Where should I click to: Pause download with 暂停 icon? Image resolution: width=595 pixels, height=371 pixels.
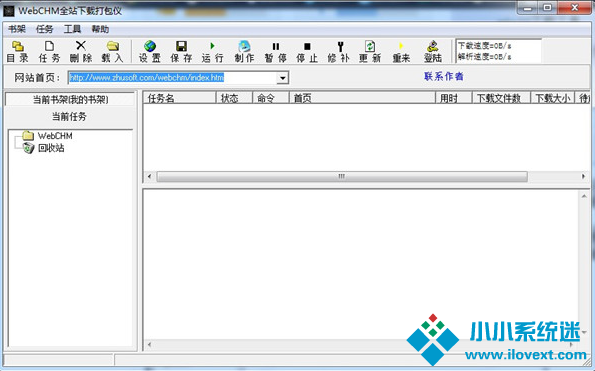click(276, 46)
